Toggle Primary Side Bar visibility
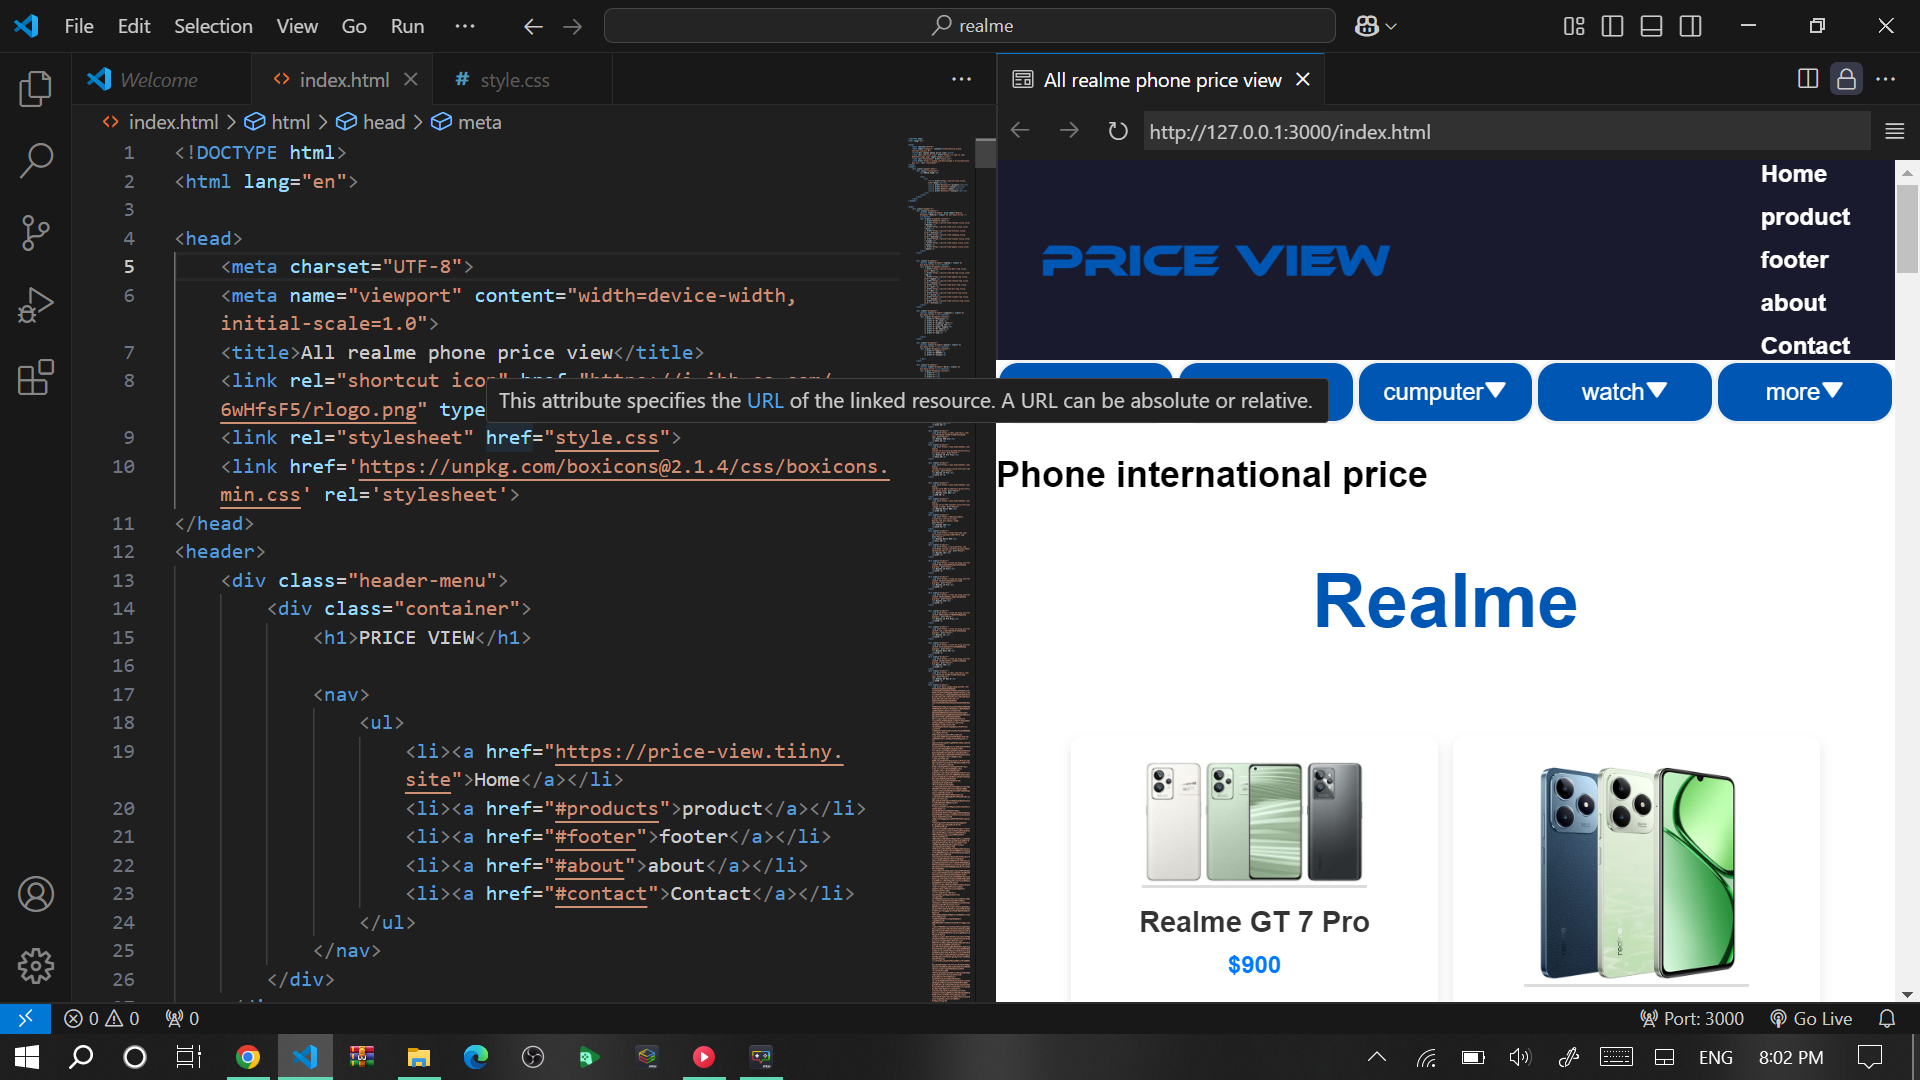 tap(1612, 26)
